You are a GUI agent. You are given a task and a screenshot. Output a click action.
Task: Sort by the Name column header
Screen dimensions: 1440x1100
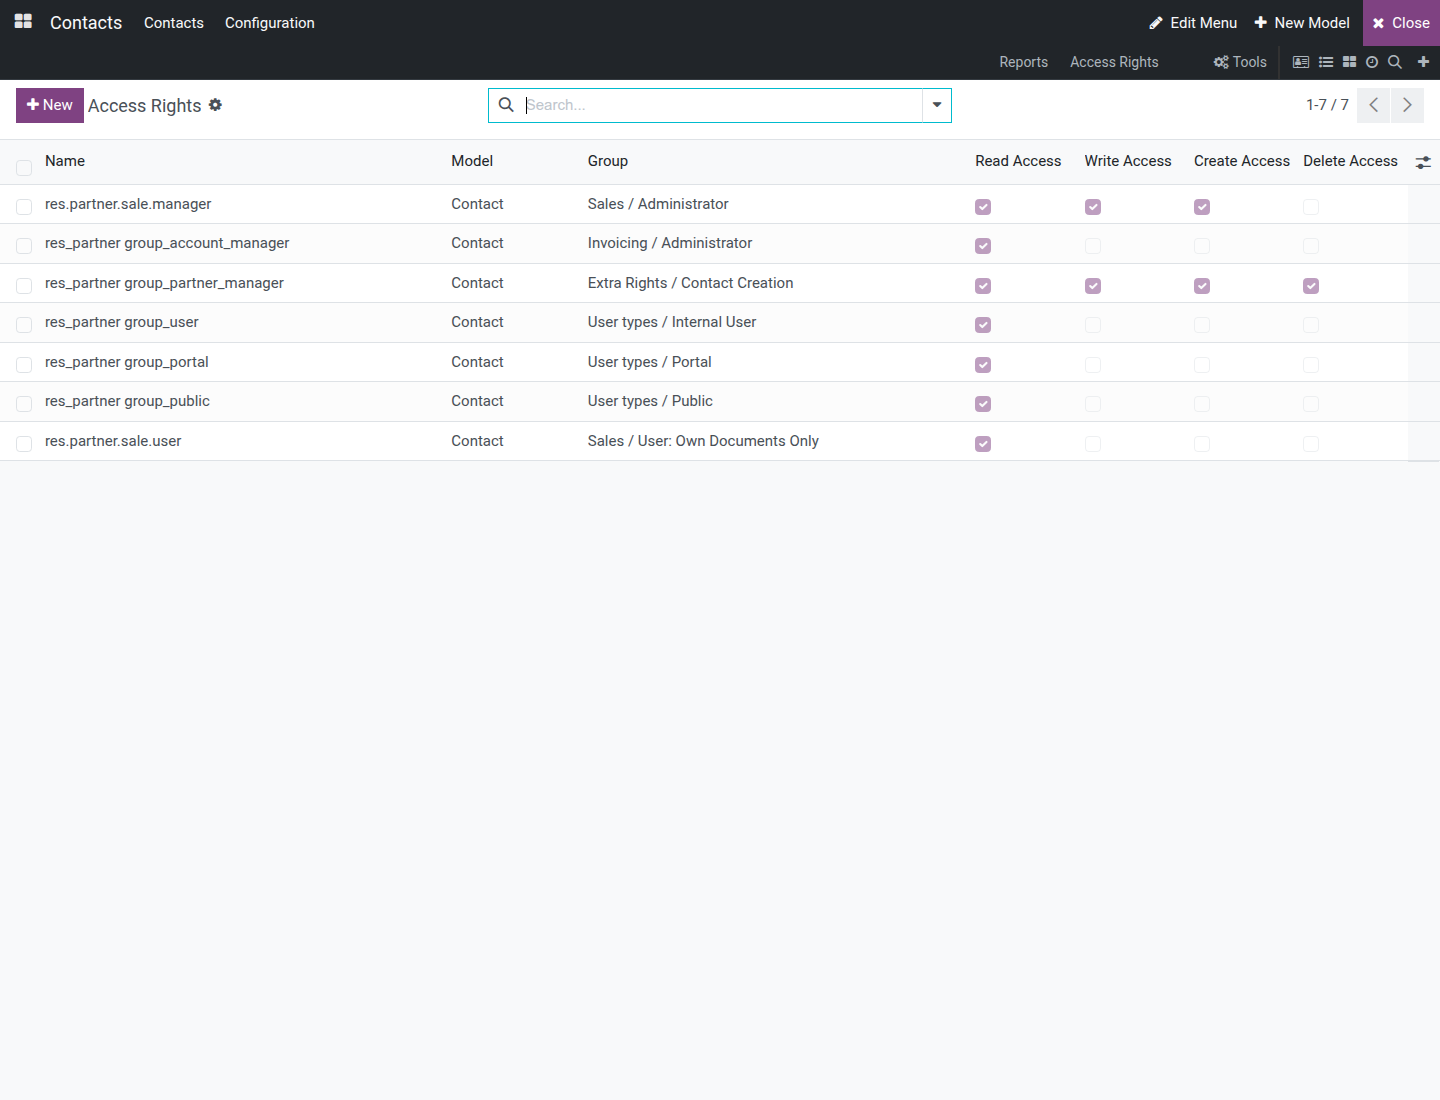pyautogui.click(x=65, y=161)
